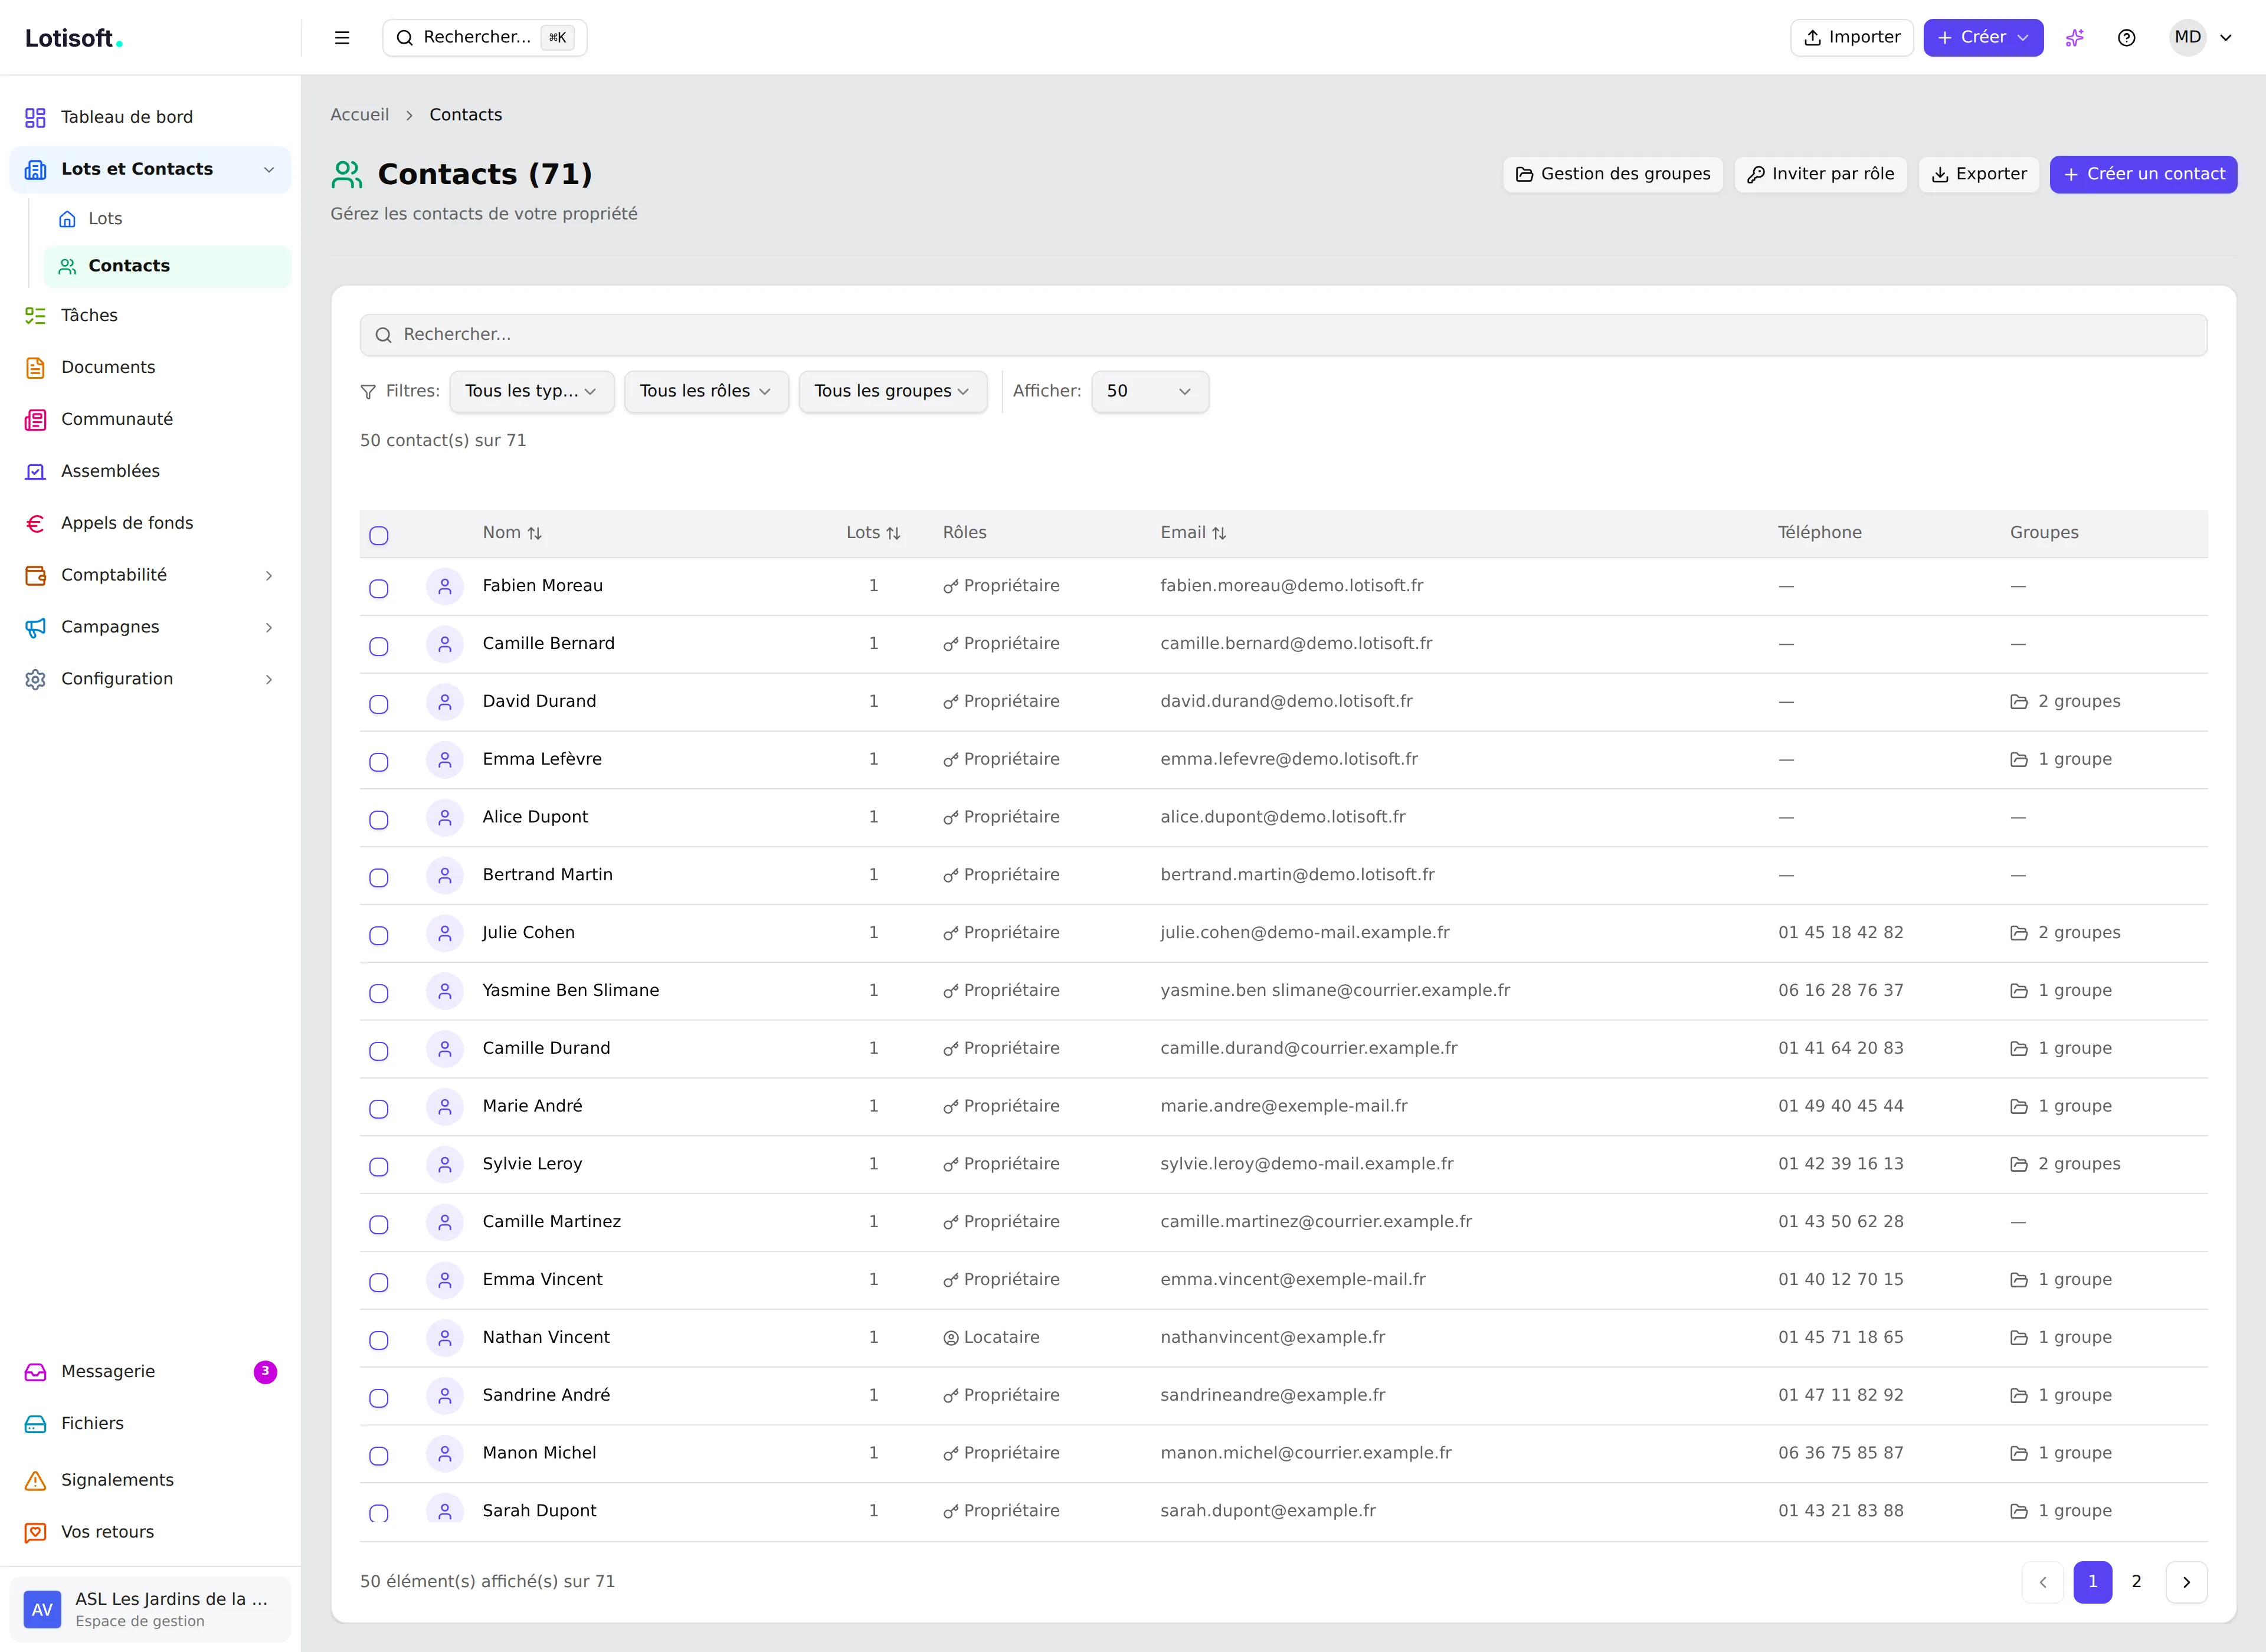This screenshot has width=2266, height=1652.
Task: Select Manon Michel's checkbox
Action: [x=379, y=1455]
